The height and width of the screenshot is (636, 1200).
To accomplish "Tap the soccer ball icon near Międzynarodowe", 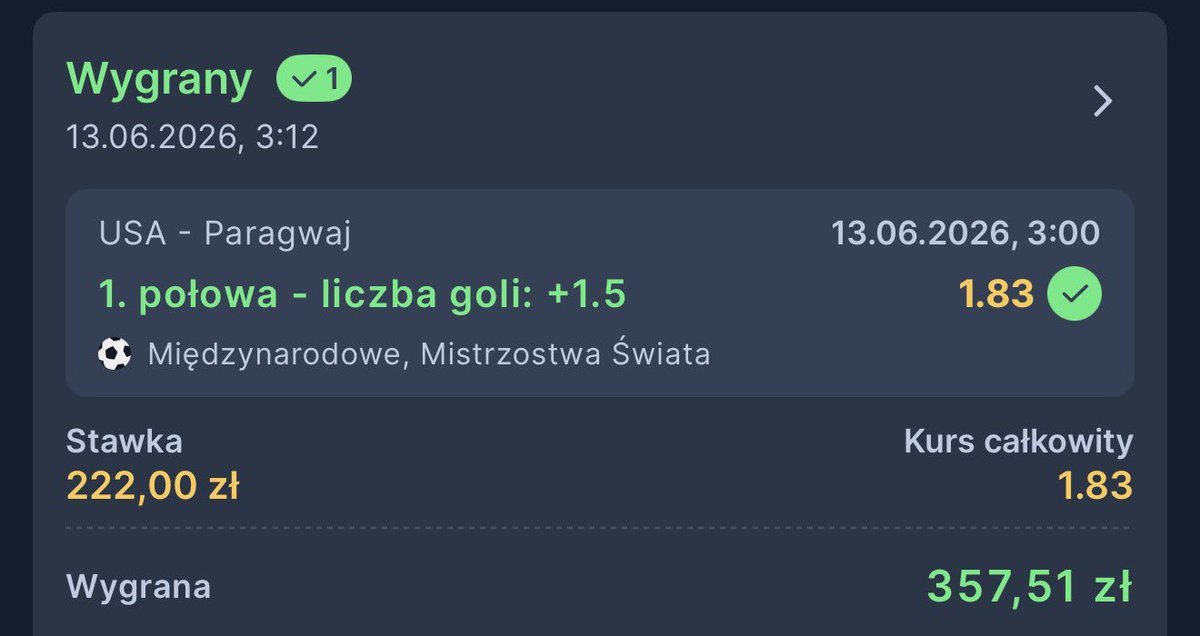I will [115, 354].
